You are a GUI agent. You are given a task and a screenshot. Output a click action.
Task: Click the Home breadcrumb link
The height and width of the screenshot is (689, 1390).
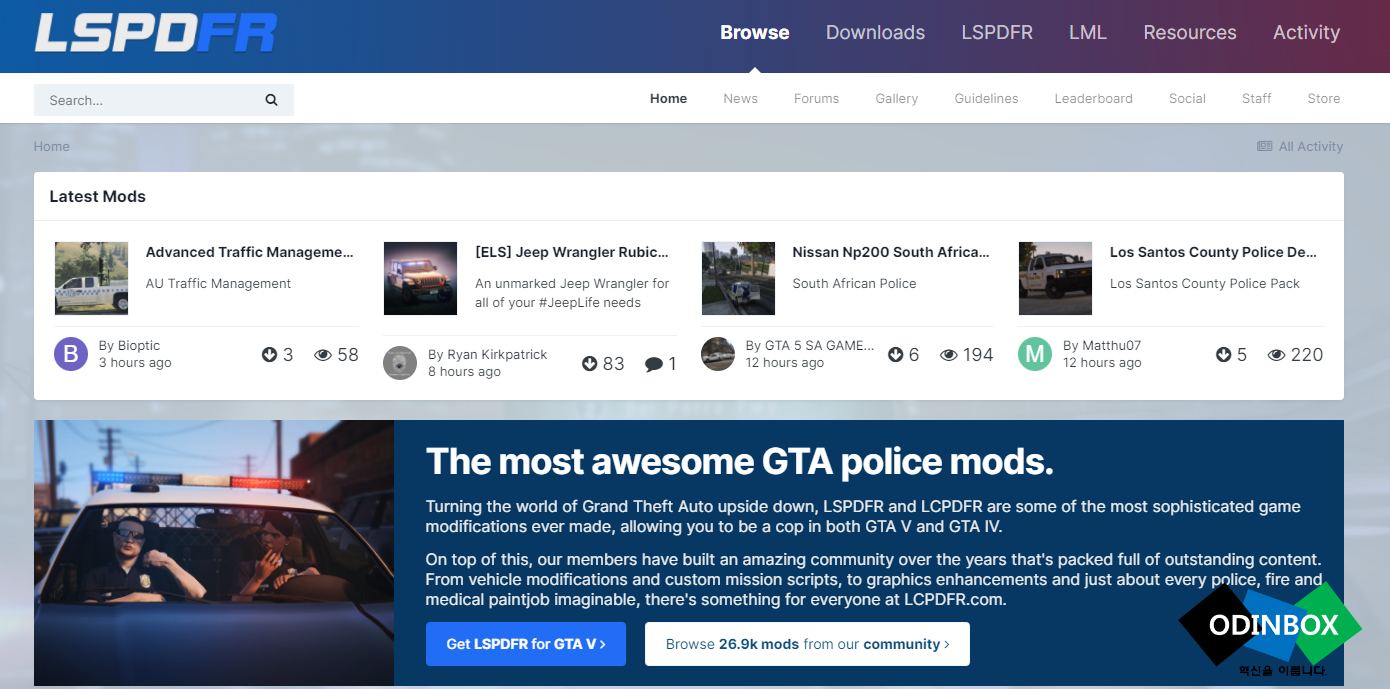point(52,146)
